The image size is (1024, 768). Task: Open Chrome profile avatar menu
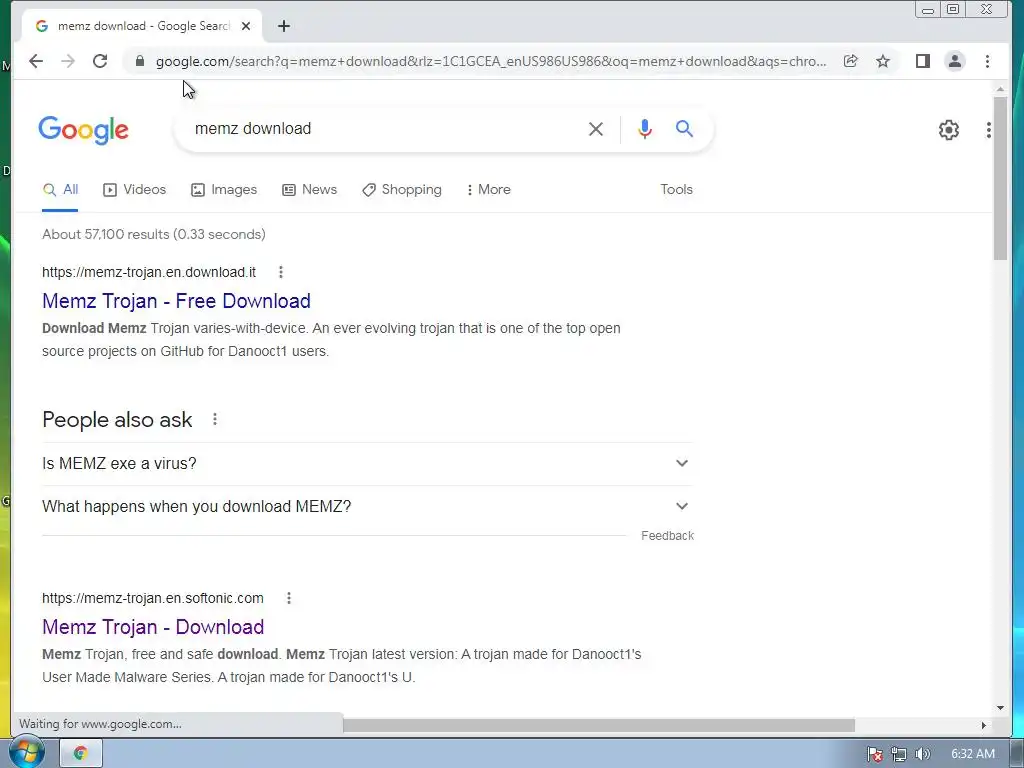tap(955, 61)
